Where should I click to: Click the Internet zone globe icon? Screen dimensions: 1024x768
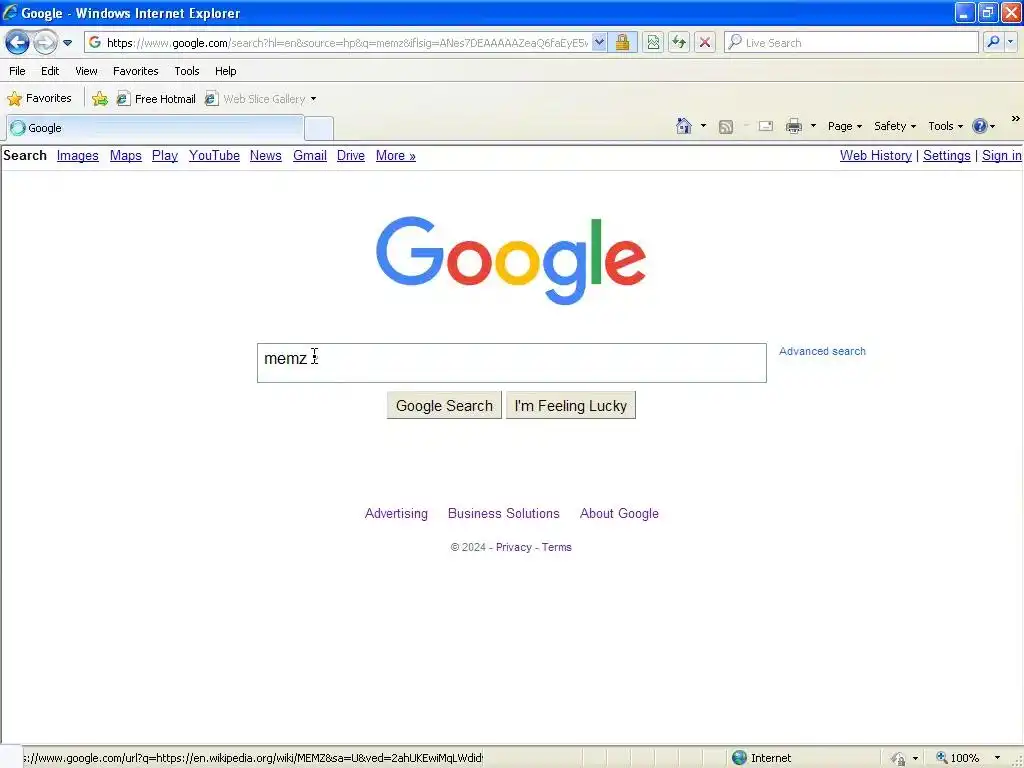(x=739, y=758)
